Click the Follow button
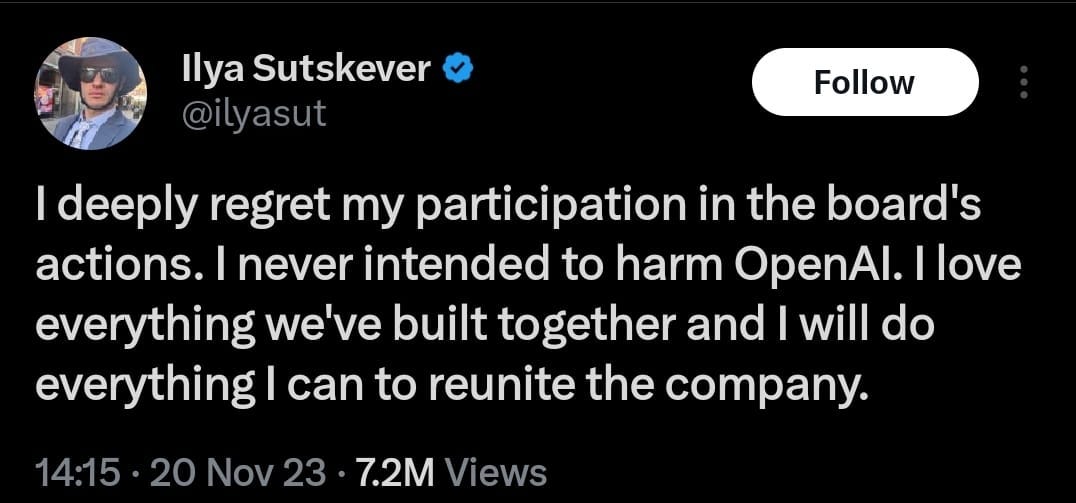The width and height of the screenshot is (1076, 503). 864,82
